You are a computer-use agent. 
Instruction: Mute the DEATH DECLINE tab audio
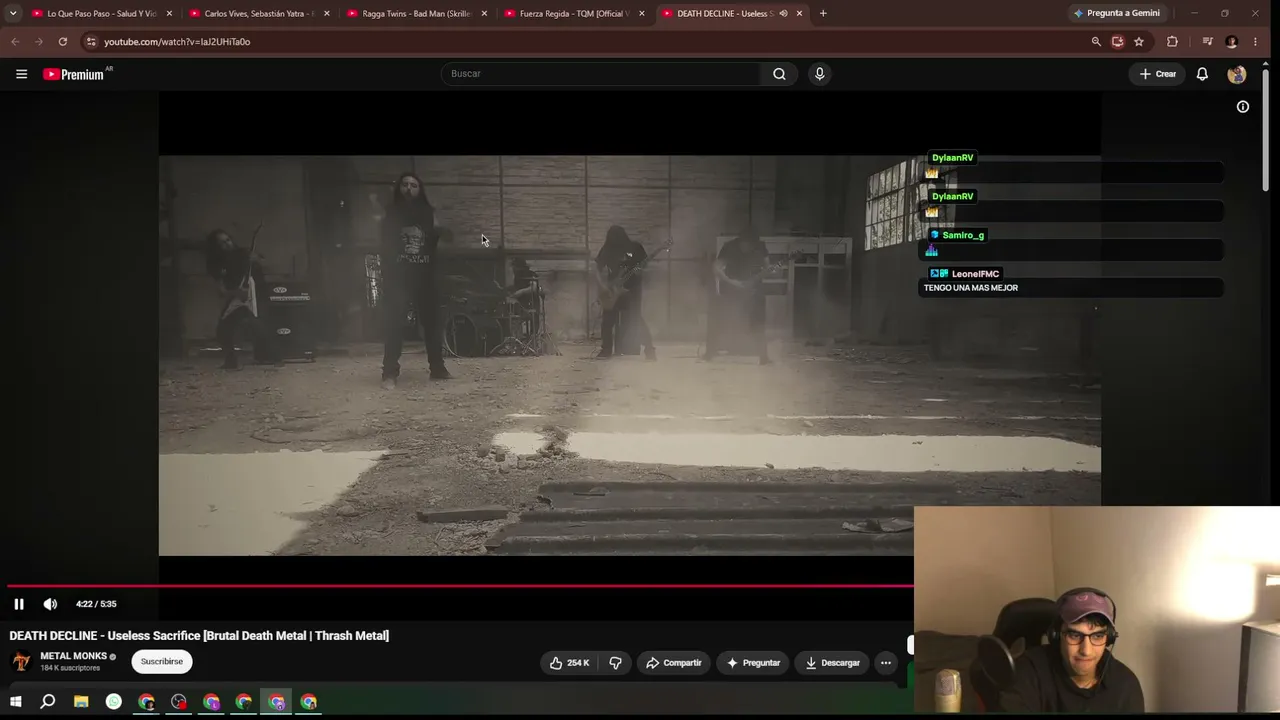click(x=783, y=14)
